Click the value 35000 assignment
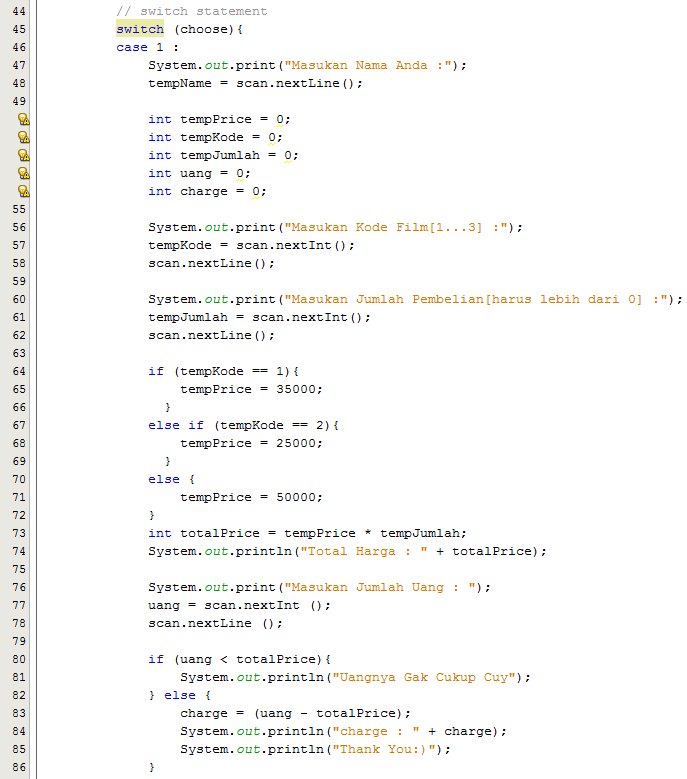This screenshot has height=779, width=687. (x=251, y=390)
